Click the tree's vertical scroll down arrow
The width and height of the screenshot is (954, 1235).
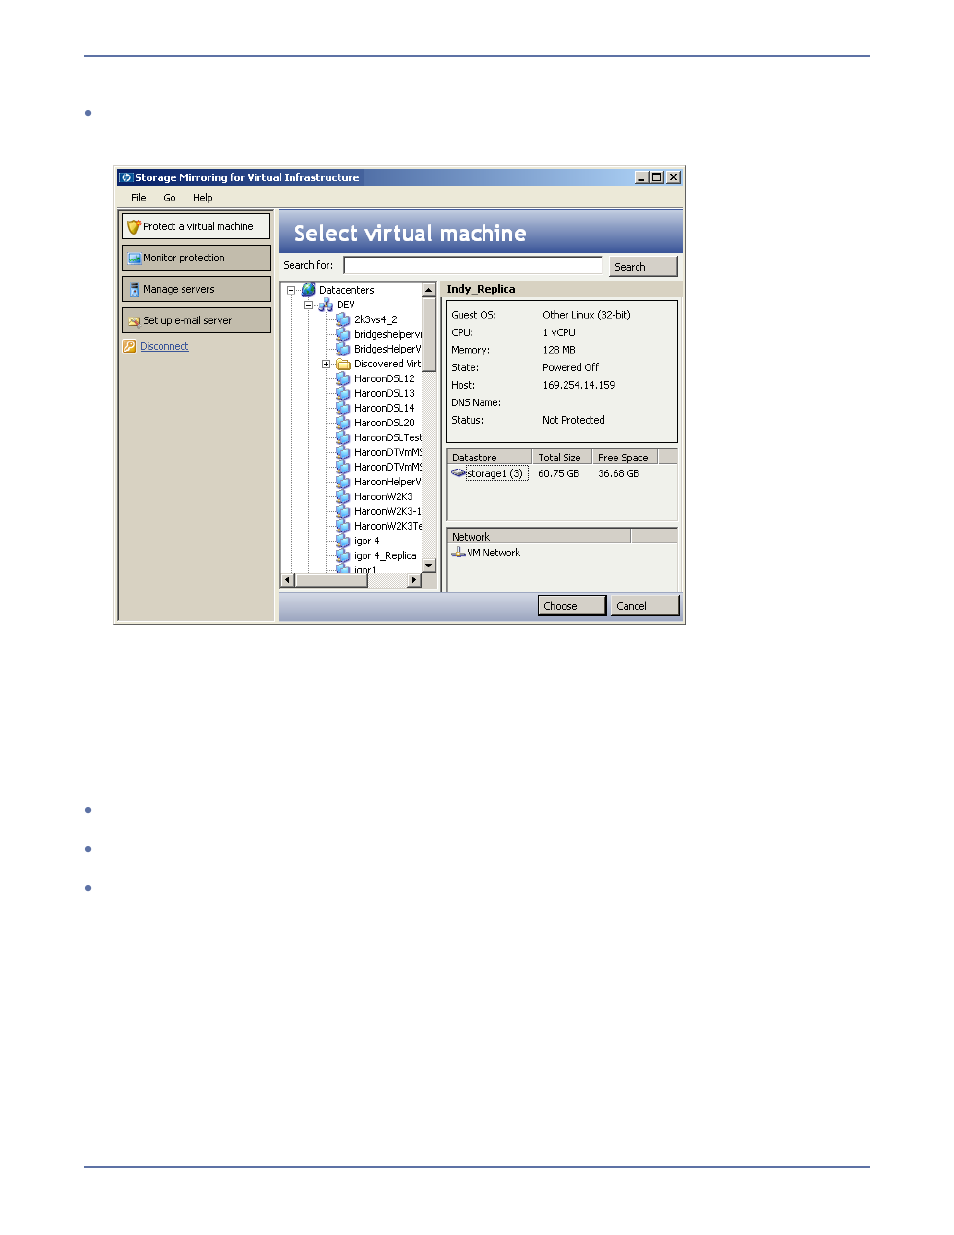tap(429, 566)
